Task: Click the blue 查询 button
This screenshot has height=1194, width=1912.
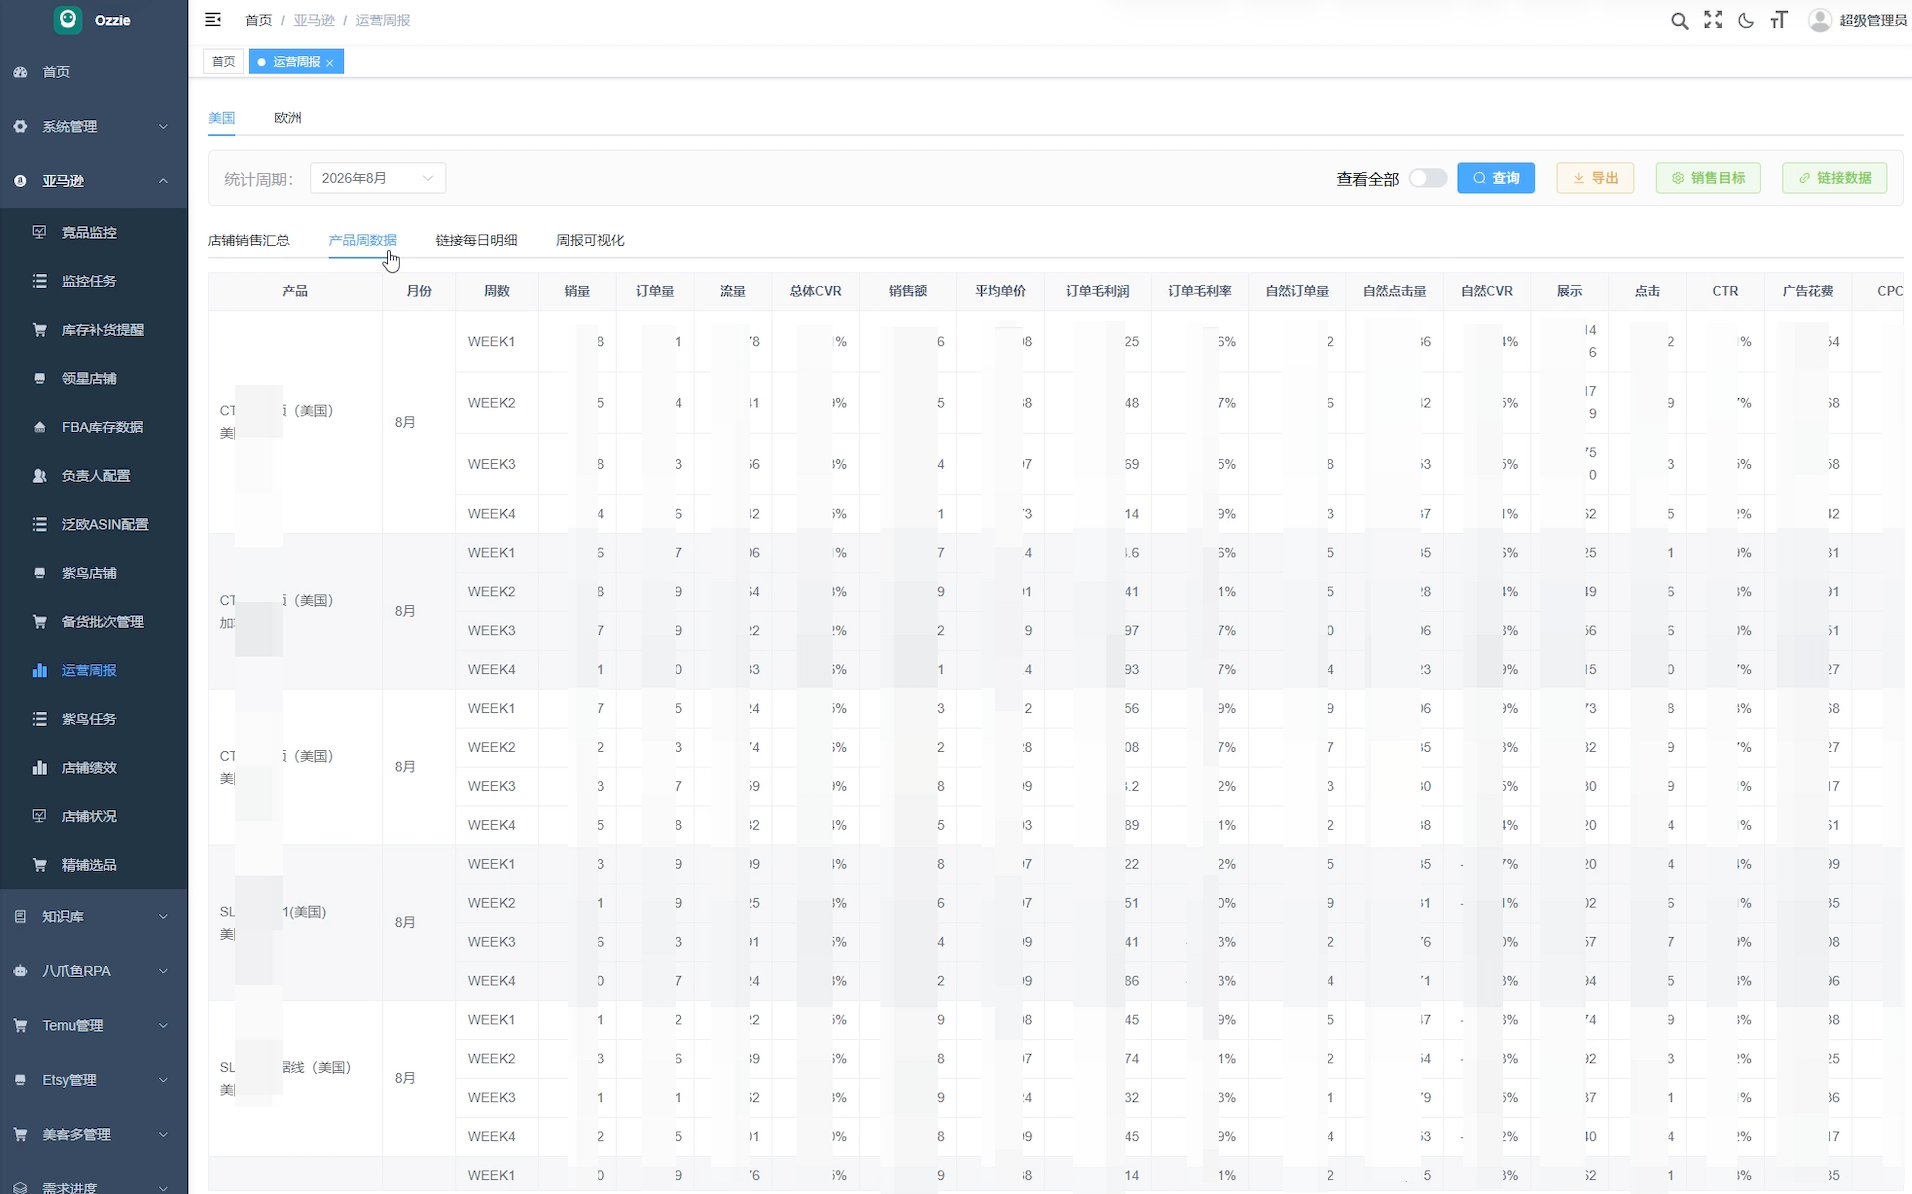Action: pos(1496,178)
